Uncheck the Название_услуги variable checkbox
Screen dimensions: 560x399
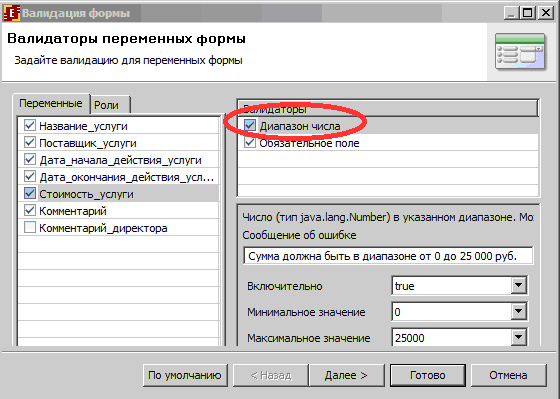(x=30, y=125)
